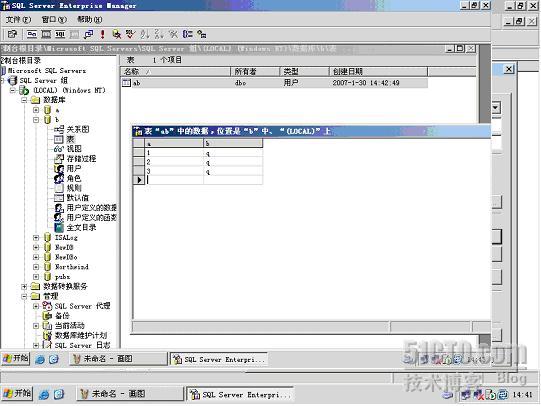This screenshot has width=541, height=406.
Task: Click the cell containing 1 in column a
Action: click(174, 152)
